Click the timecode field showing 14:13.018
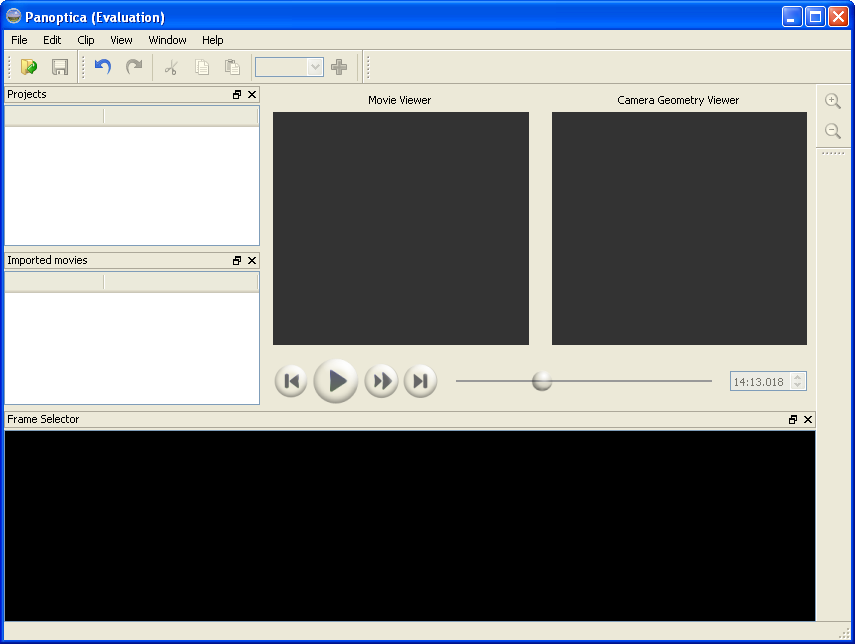The height and width of the screenshot is (644, 855). pos(760,382)
